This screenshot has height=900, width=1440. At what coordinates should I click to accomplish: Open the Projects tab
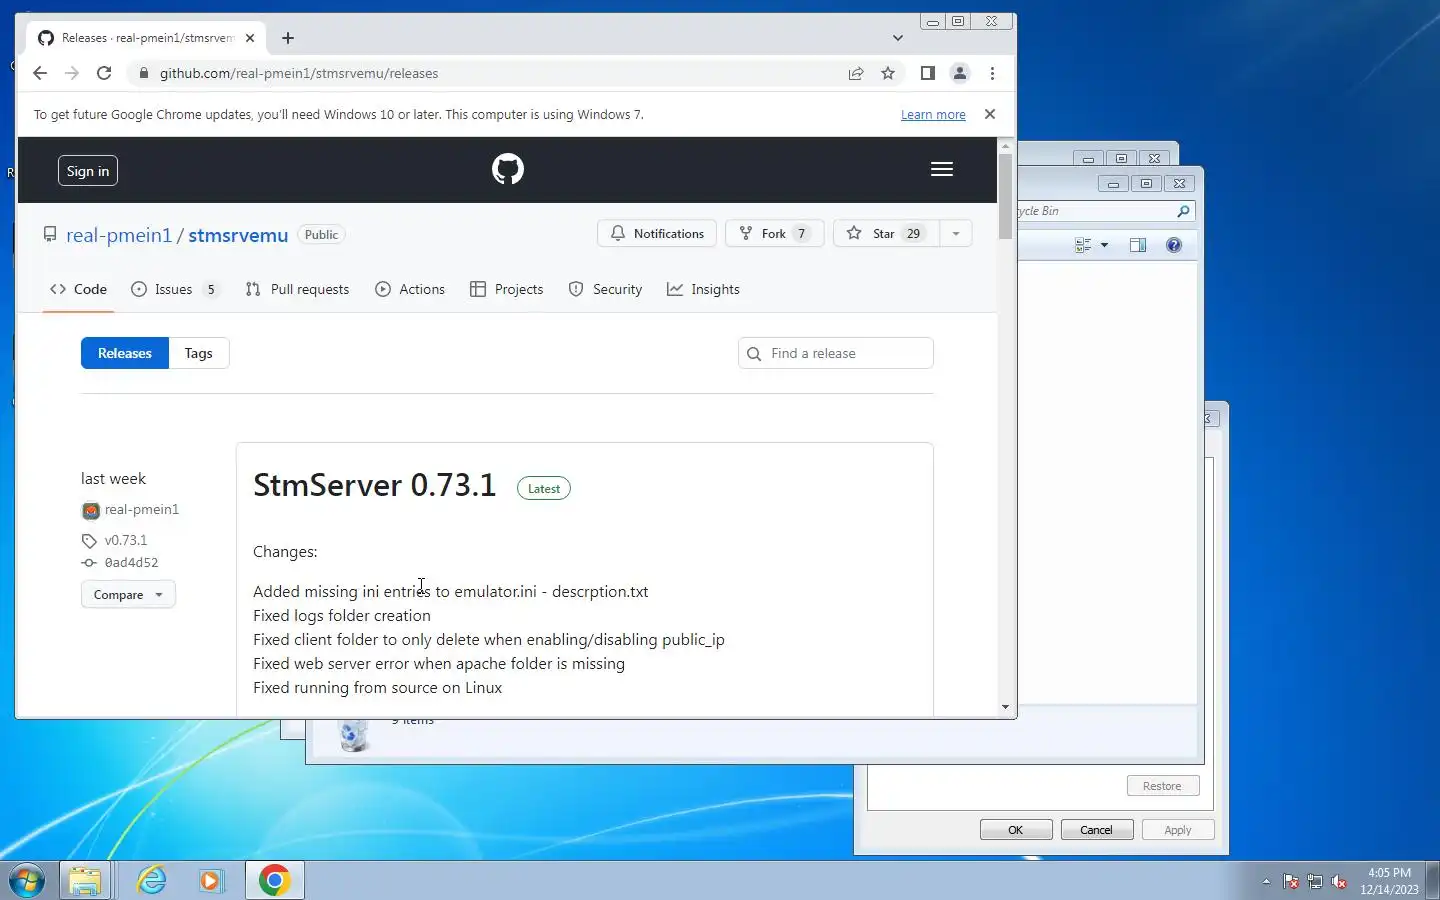[507, 289]
